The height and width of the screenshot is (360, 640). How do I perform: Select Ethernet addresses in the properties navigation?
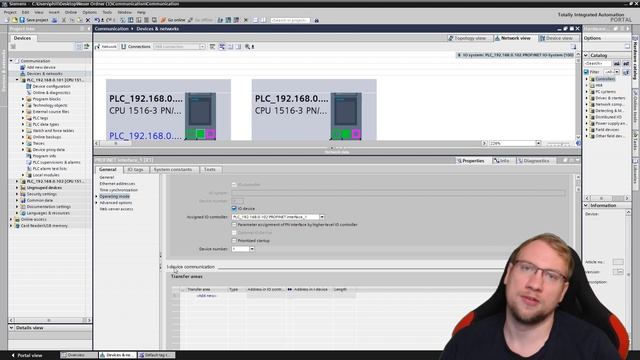point(117,184)
